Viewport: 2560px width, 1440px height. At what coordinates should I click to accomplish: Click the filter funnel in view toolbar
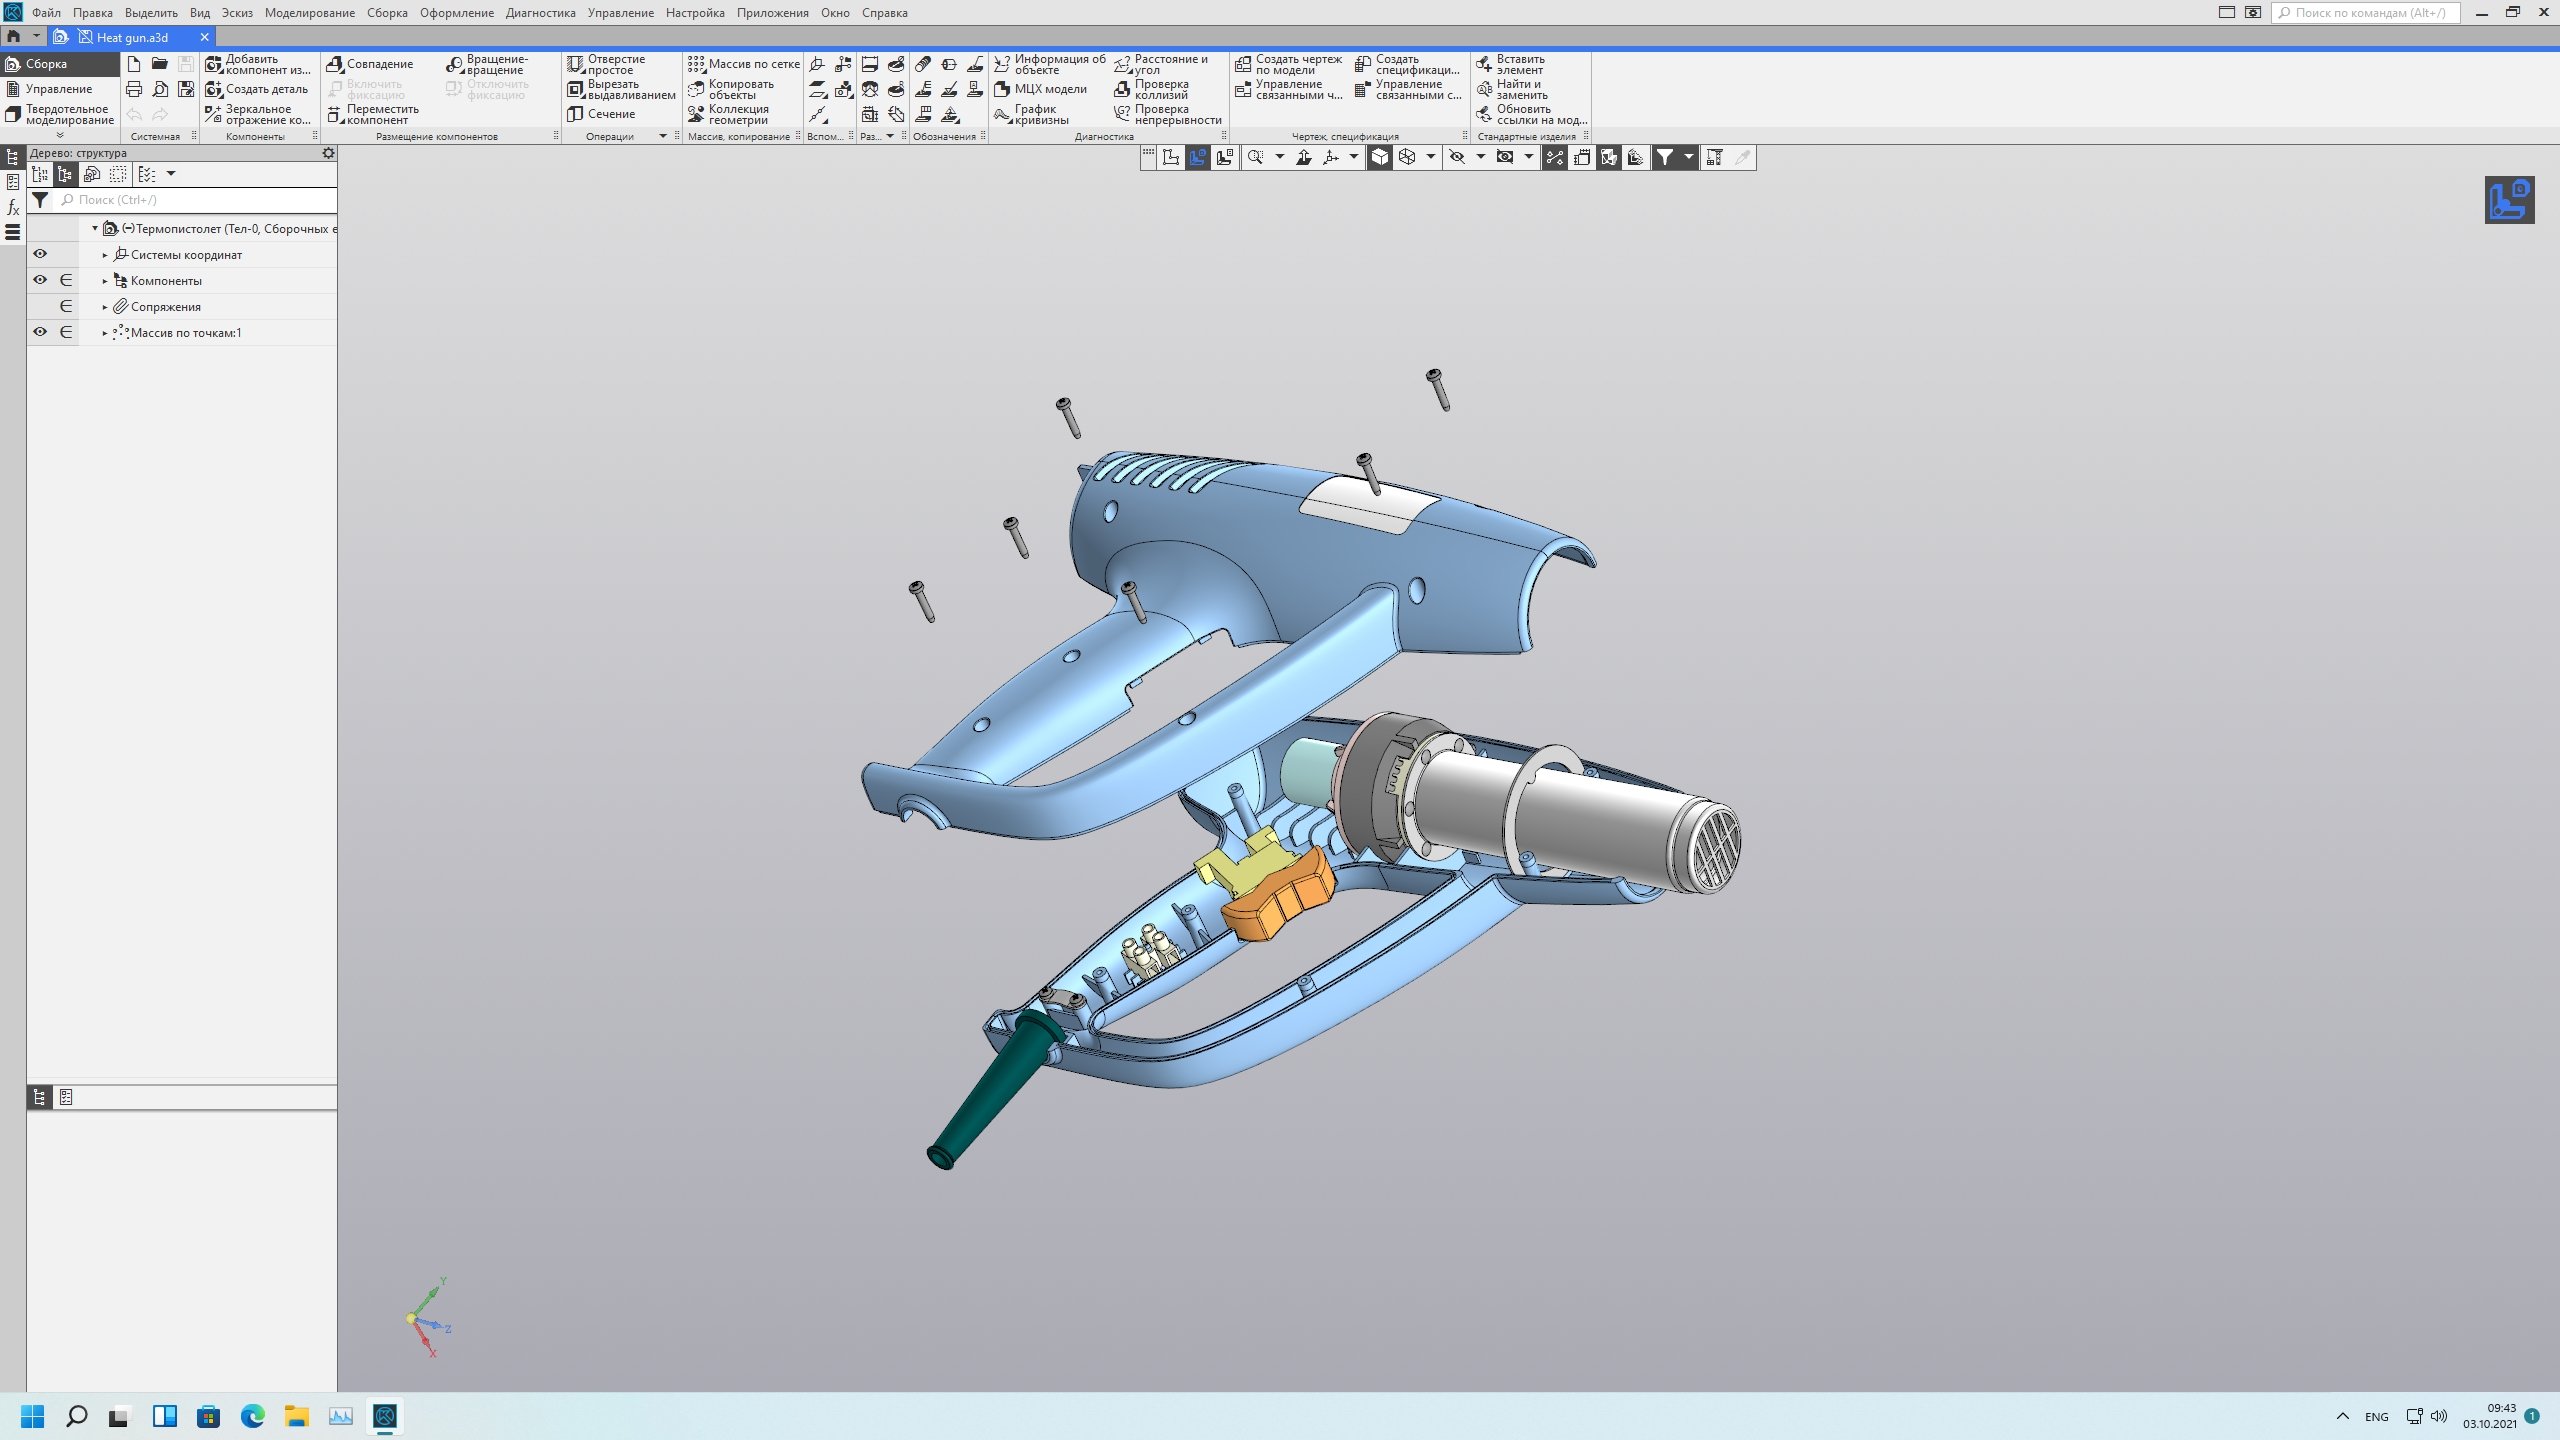1664,157
